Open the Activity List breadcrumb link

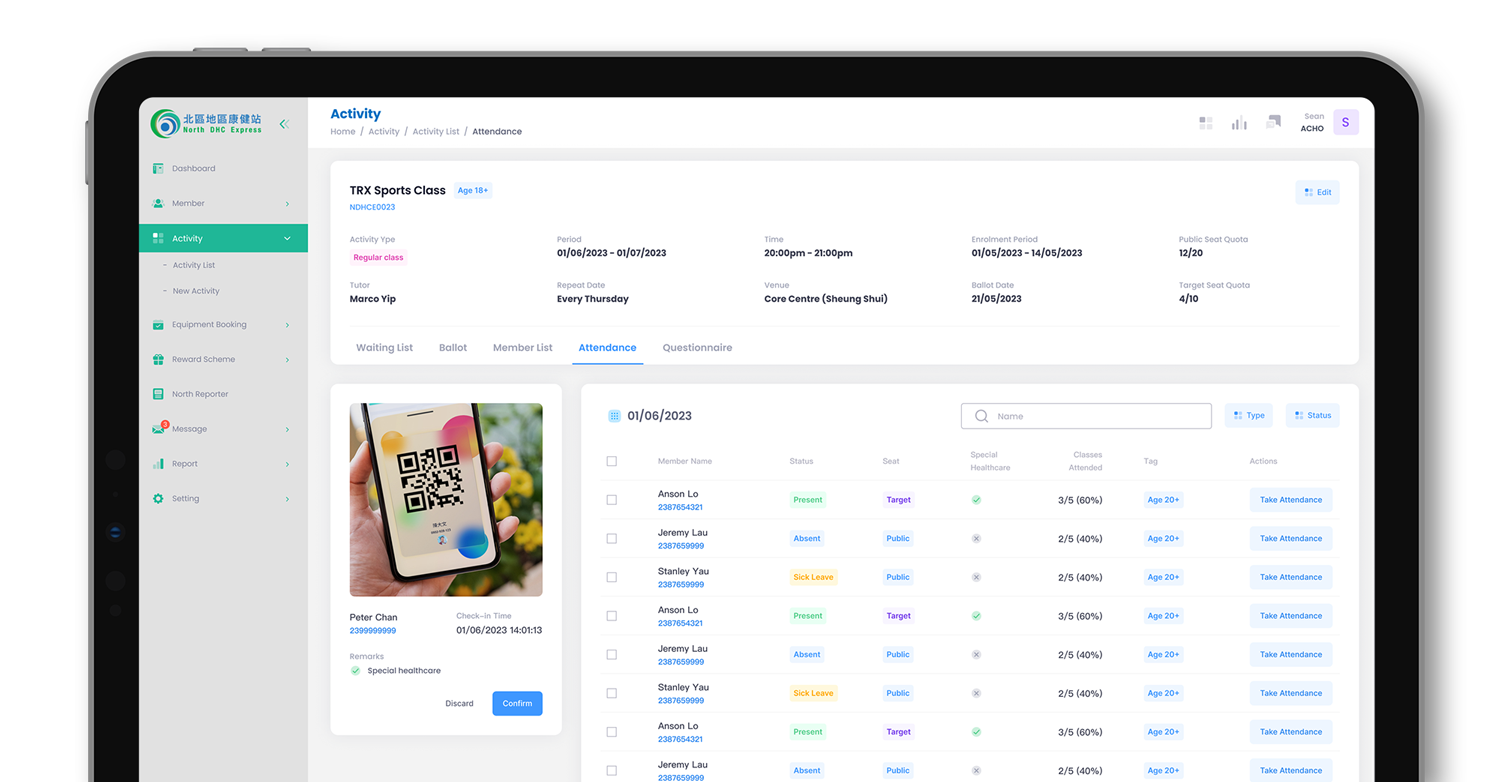pos(436,132)
